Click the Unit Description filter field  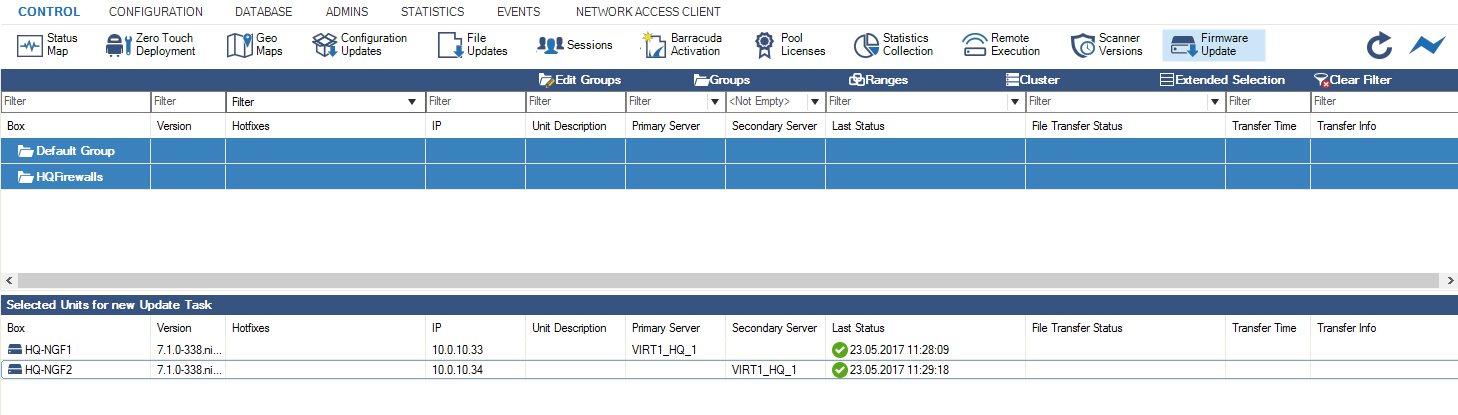click(x=575, y=102)
